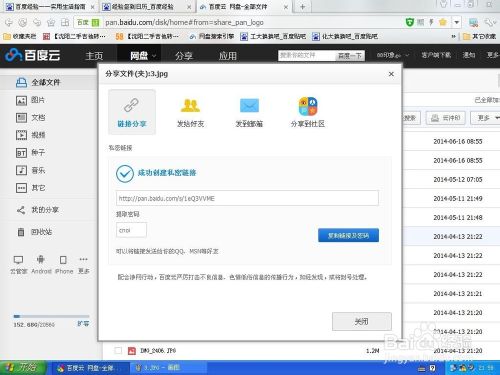Click the DMG_2406.JPG file name
Viewport: 500px width, 375px height.
pos(158,351)
